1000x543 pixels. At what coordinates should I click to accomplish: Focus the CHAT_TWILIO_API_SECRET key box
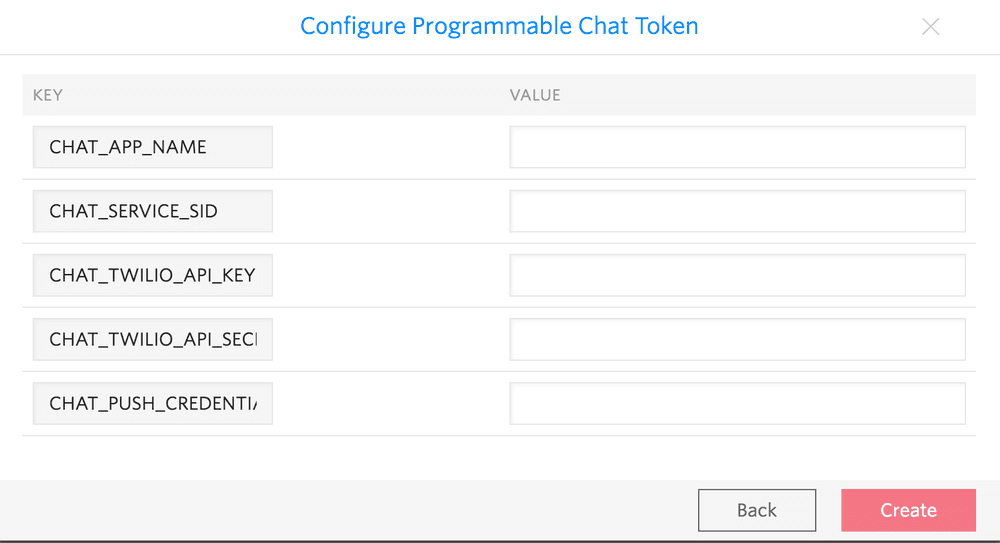(152, 339)
